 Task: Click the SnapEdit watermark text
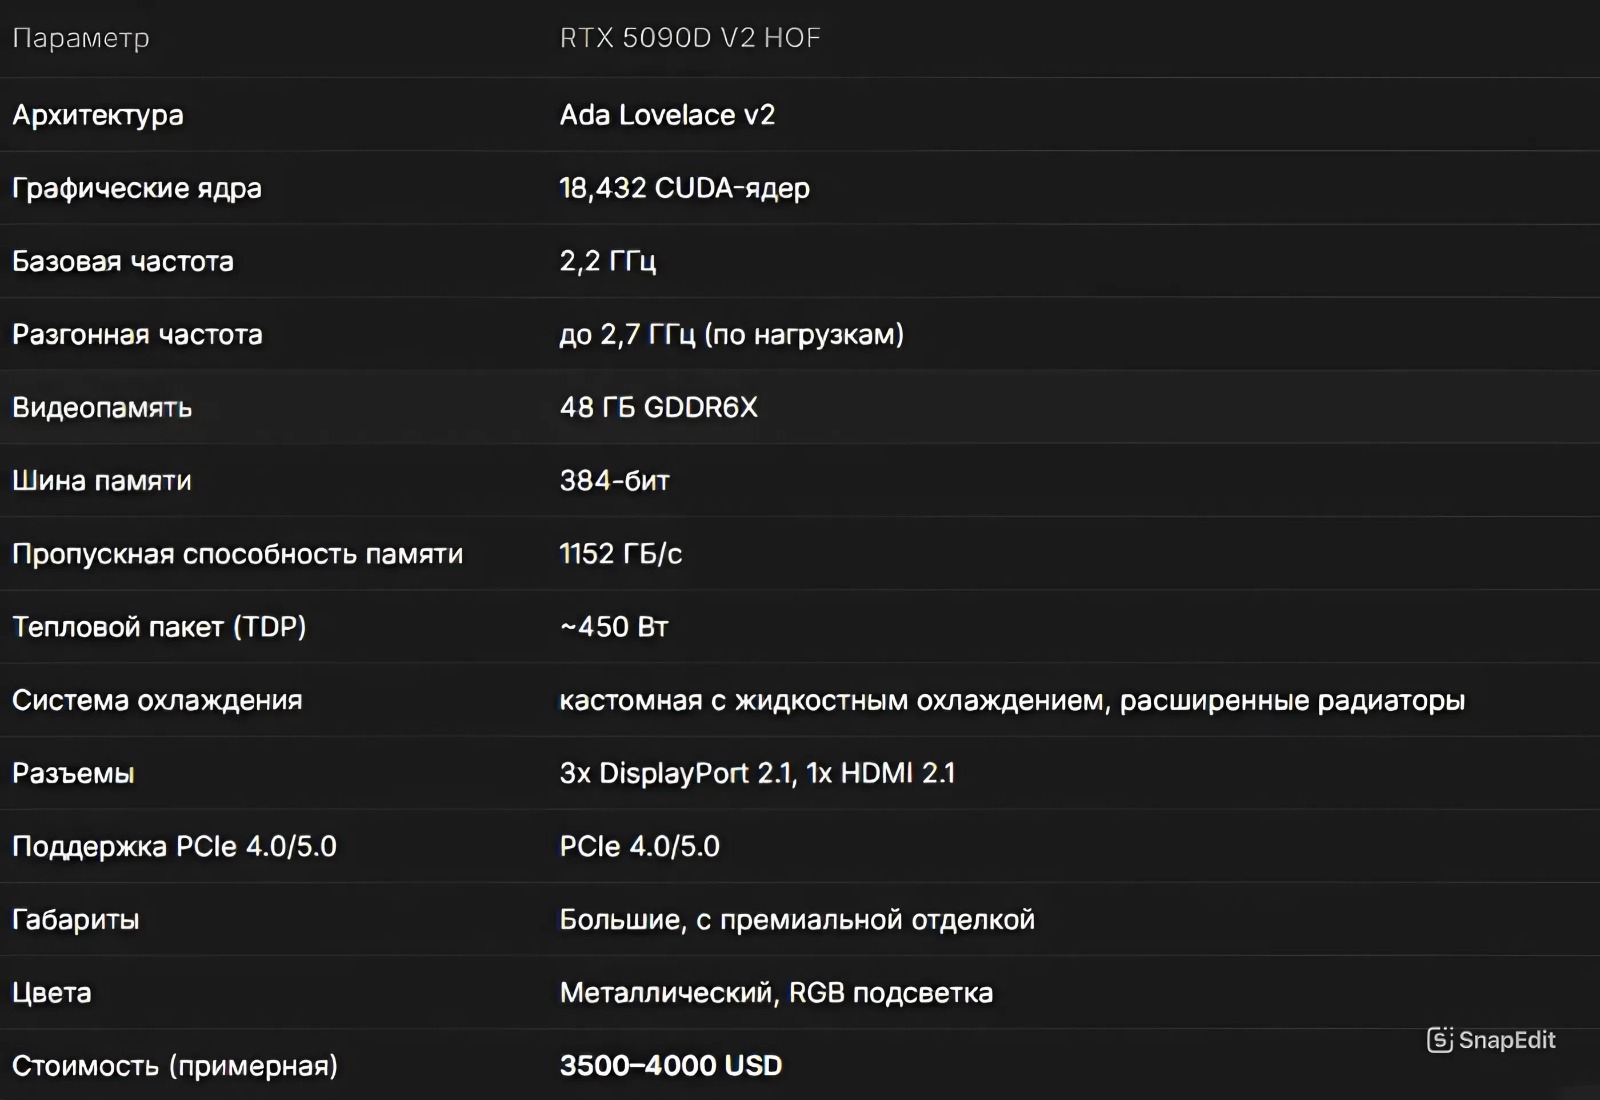click(x=1507, y=1040)
